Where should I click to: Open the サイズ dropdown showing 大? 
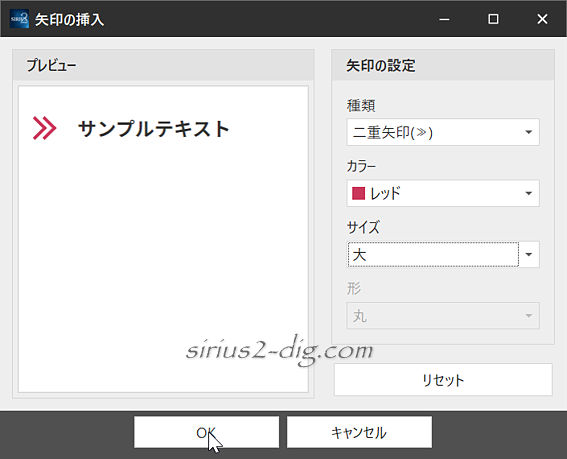tap(443, 255)
